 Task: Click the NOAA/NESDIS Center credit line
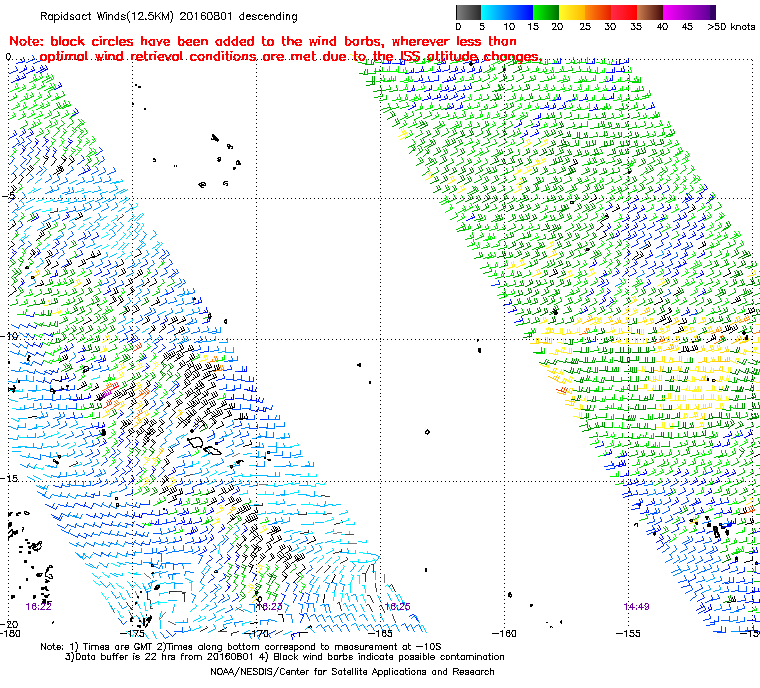pyautogui.click(x=352, y=672)
